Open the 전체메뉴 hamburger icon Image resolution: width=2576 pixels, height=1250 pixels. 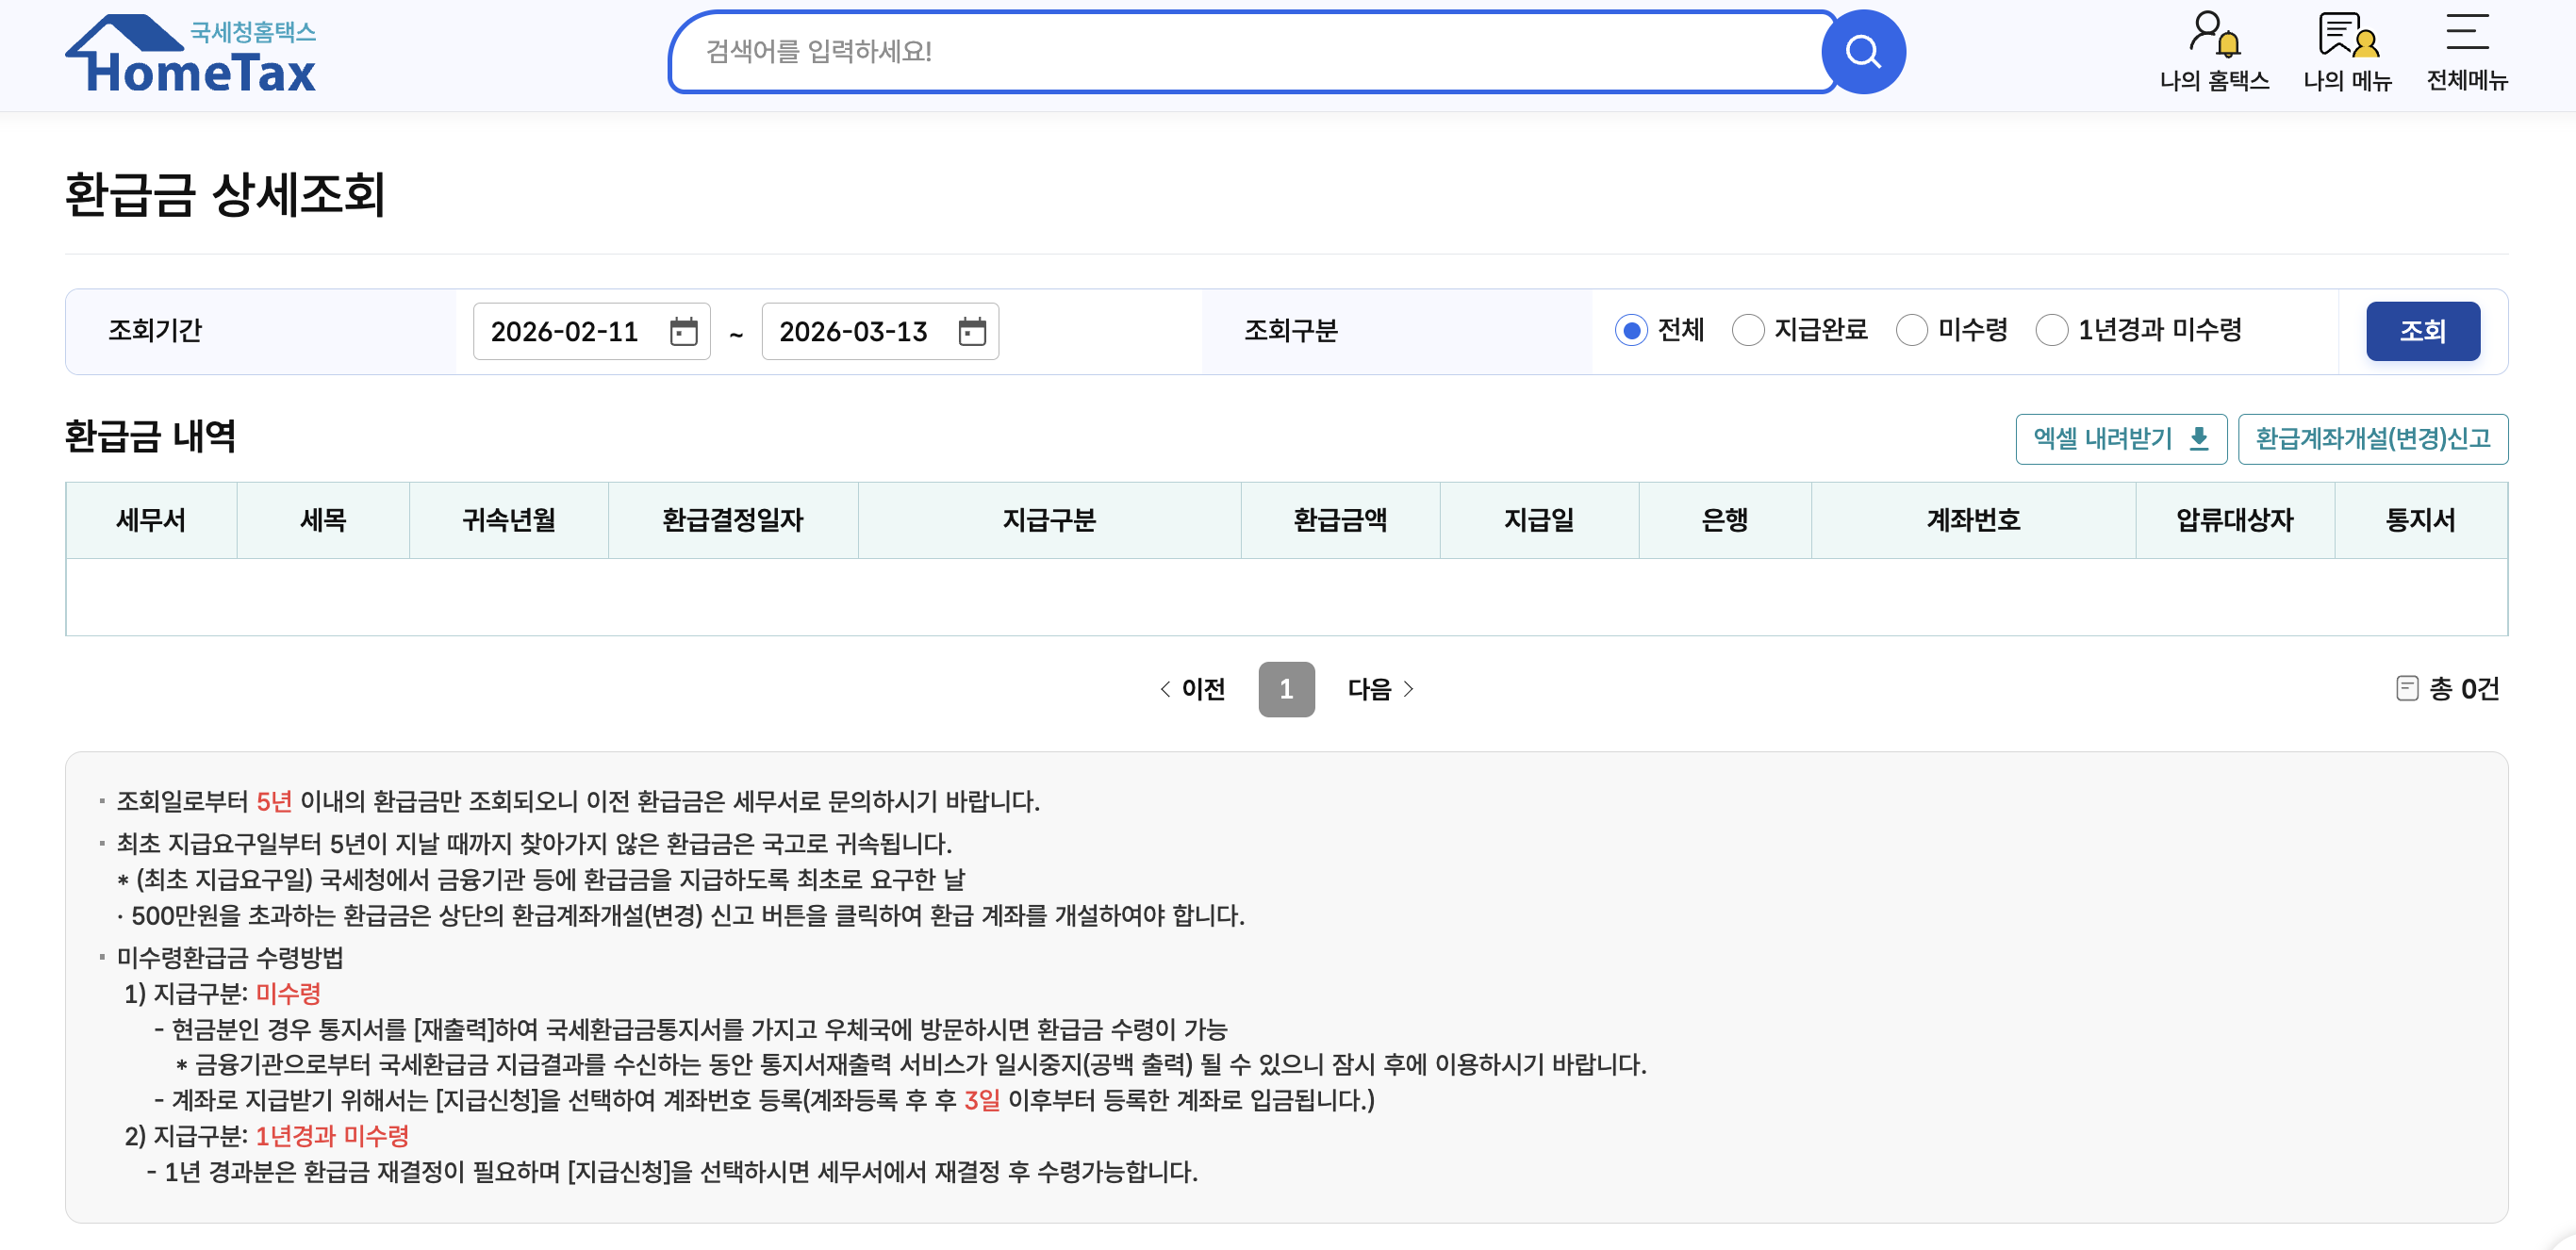[x=2466, y=32]
